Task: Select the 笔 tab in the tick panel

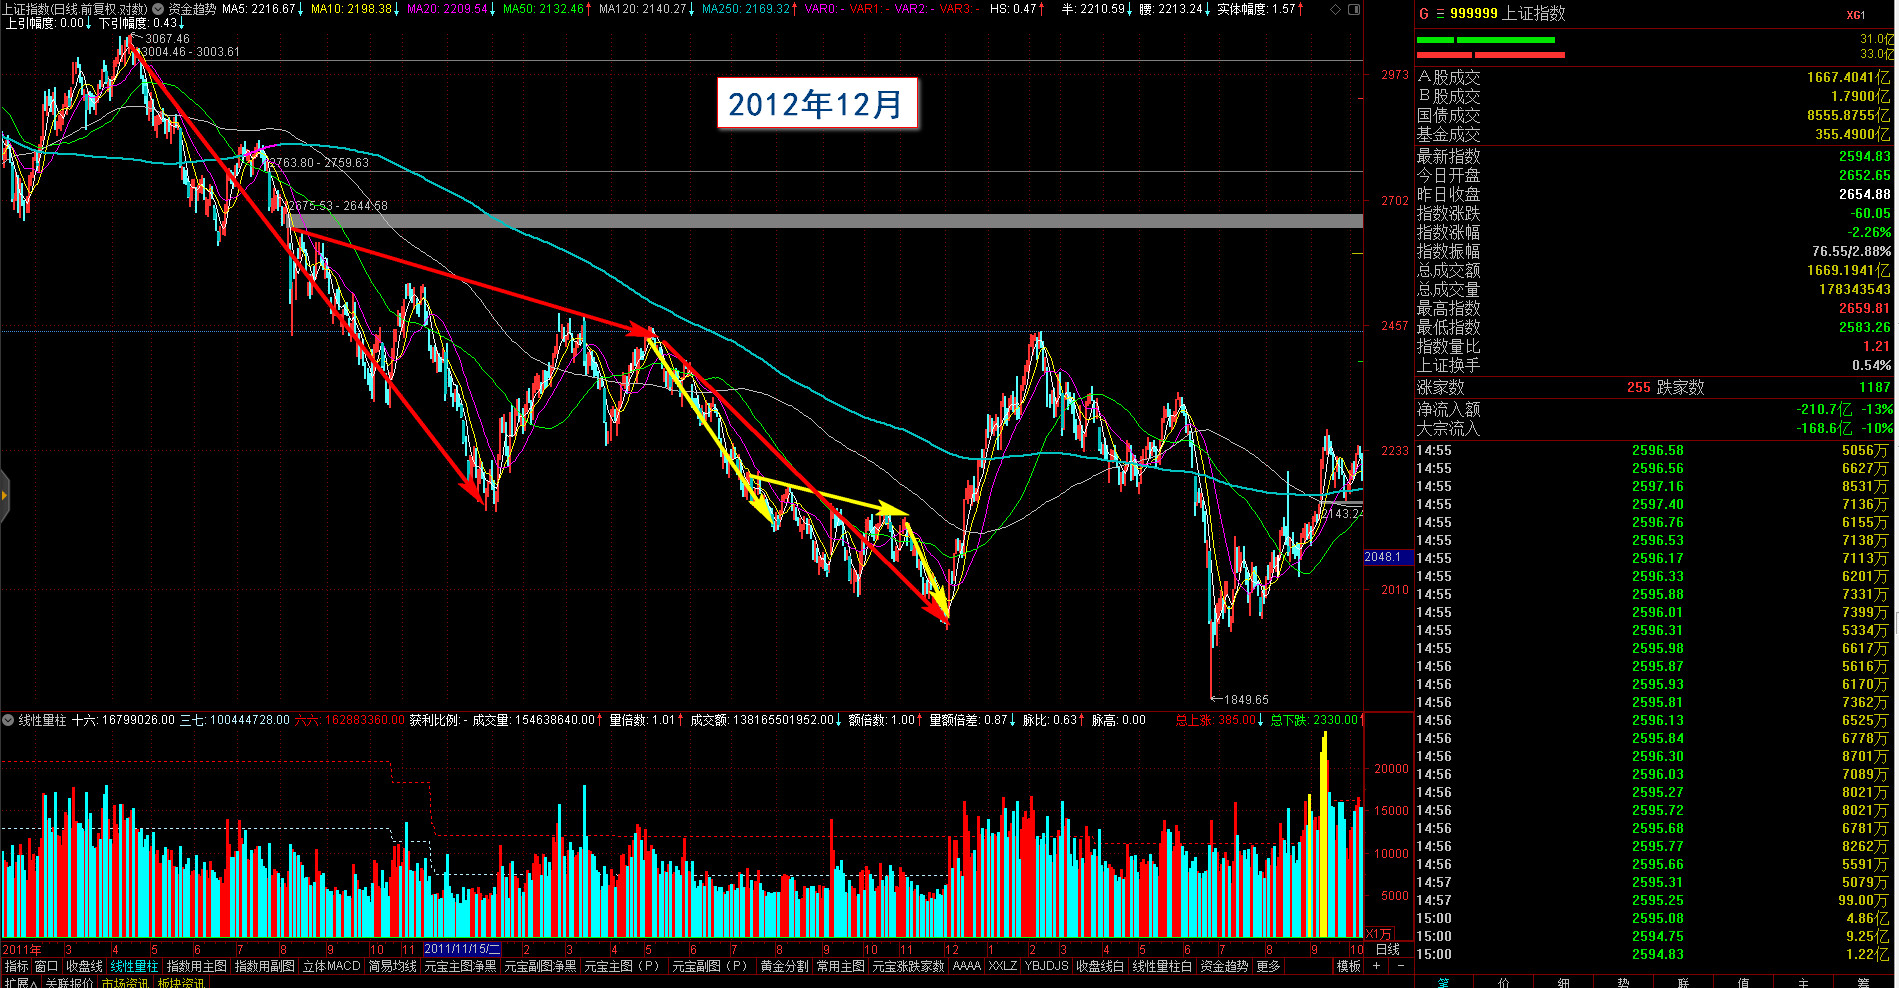Action: coord(1443,983)
